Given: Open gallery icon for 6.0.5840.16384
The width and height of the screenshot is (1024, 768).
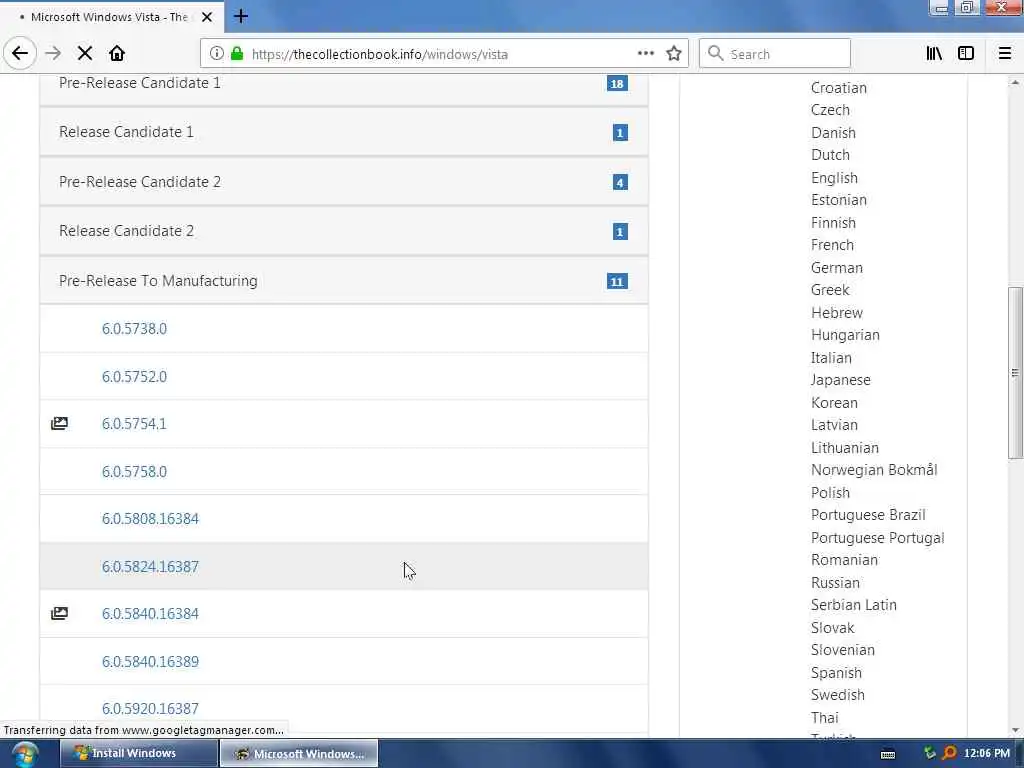Looking at the screenshot, I should (x=59, y=613).
